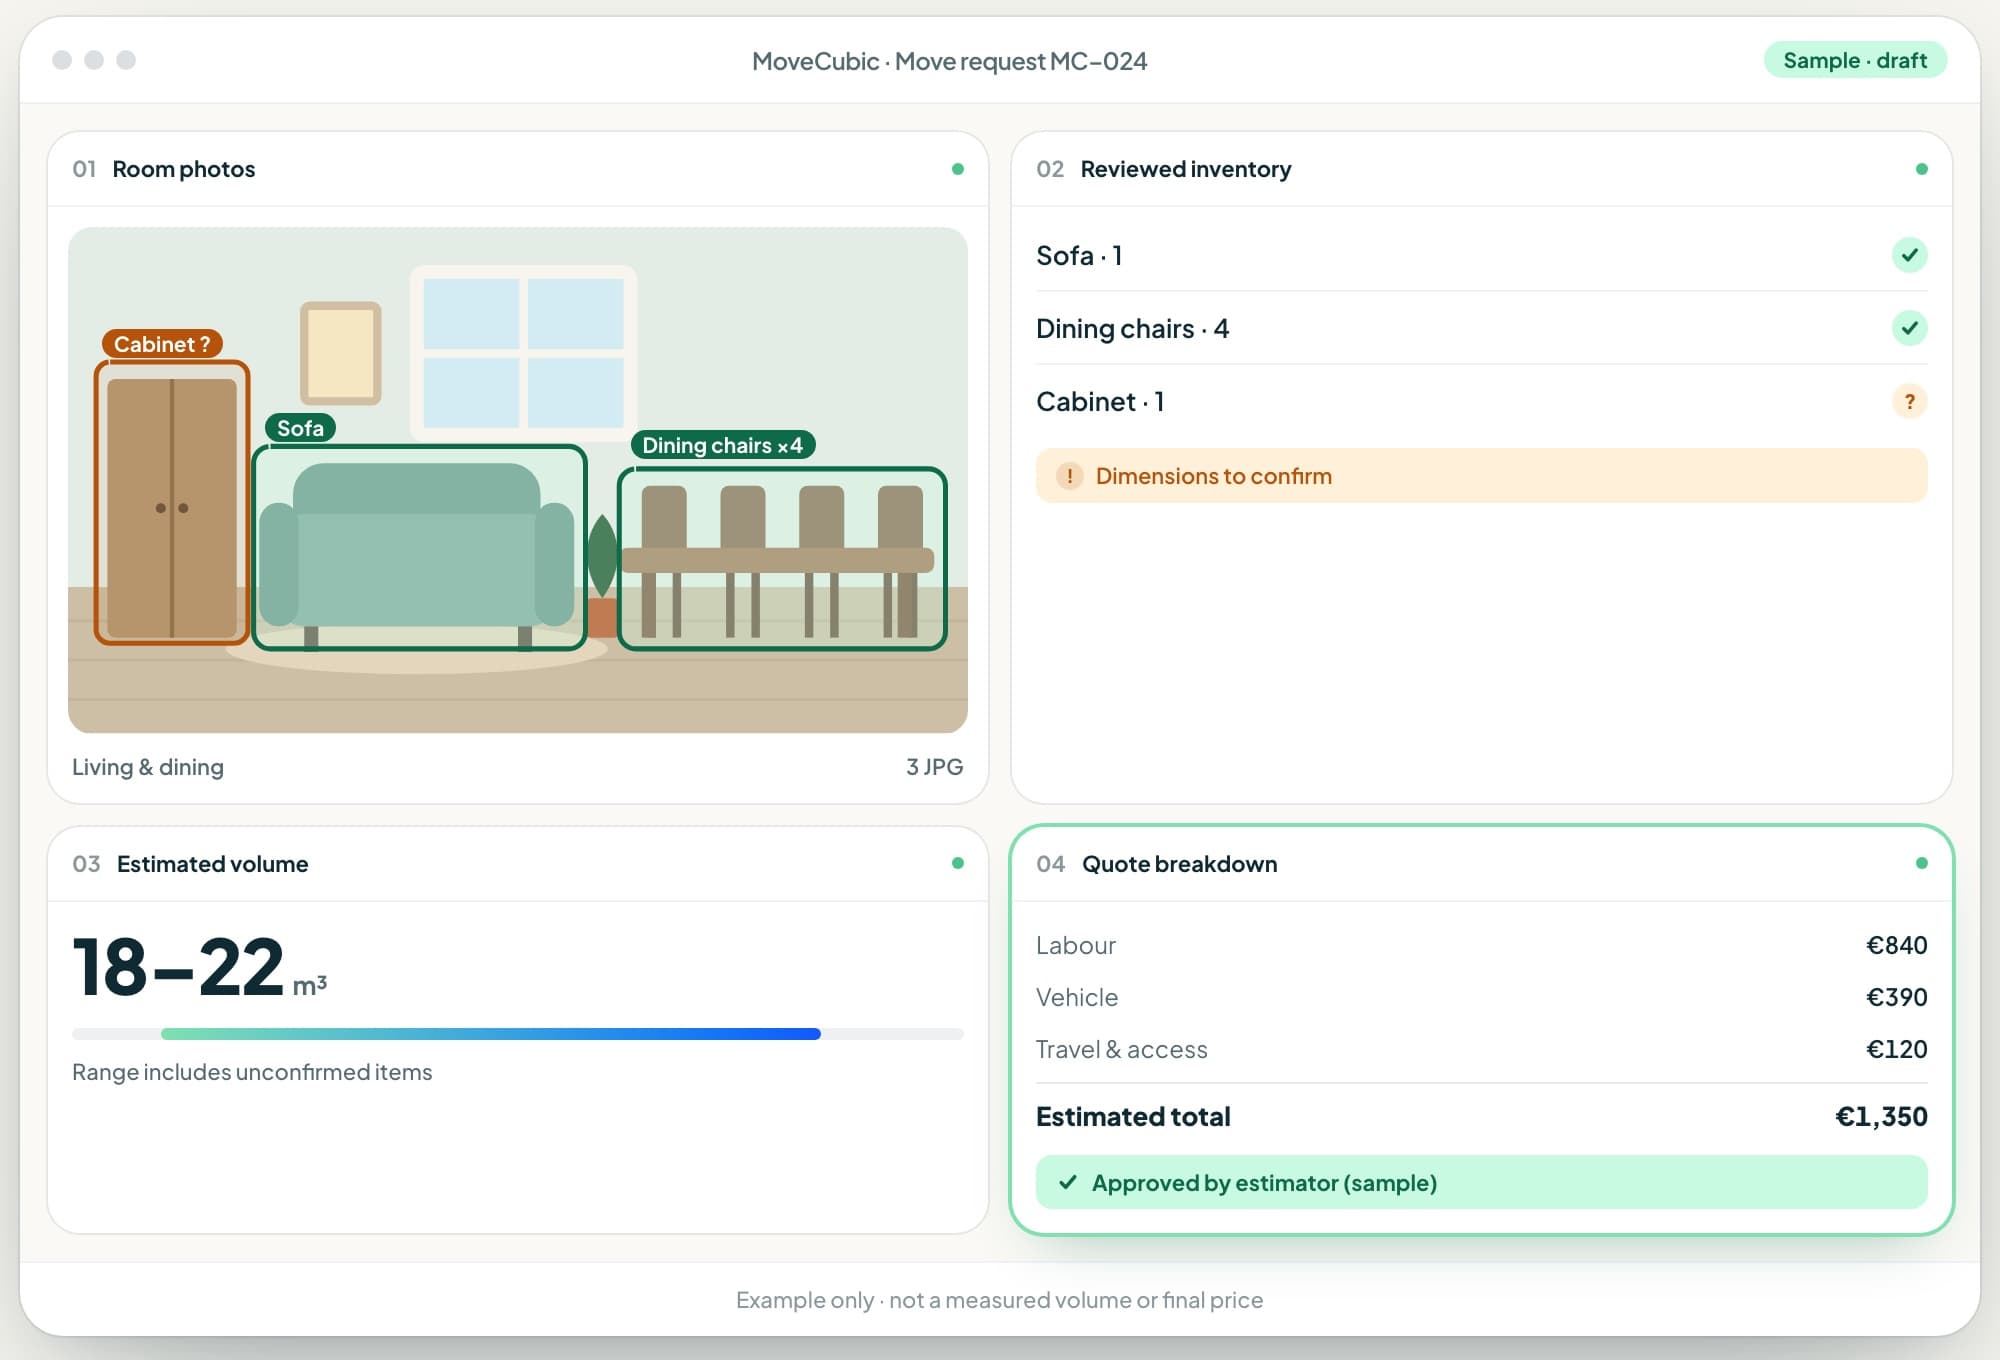
Task: Select the Cabinet · 1 inventory row
Action: point(1481,401)
